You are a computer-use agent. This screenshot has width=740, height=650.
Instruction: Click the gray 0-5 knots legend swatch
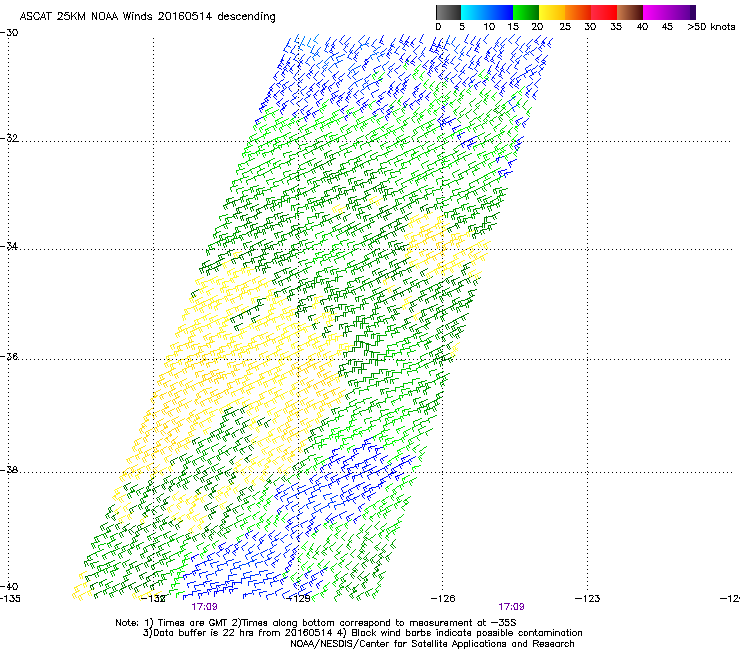(x=448, y=12)
